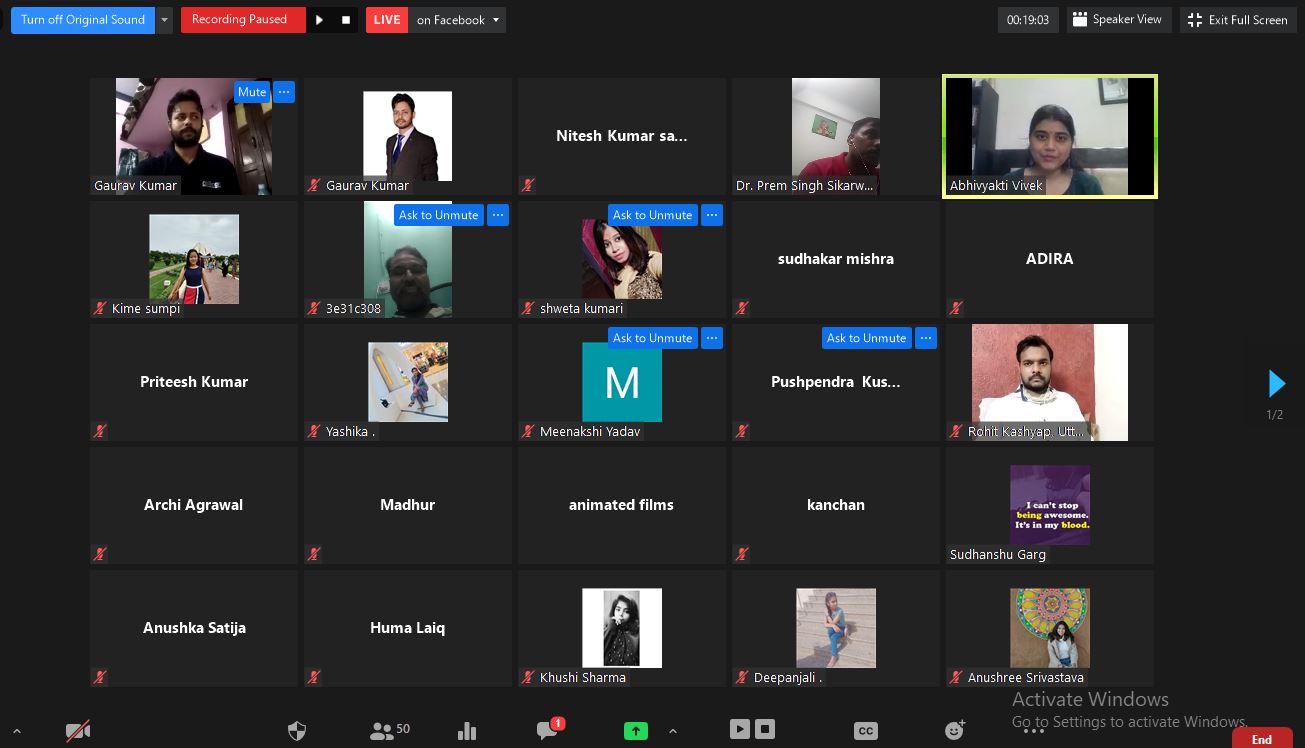Ask shweta kumari to unmute

tap(652, 215)
